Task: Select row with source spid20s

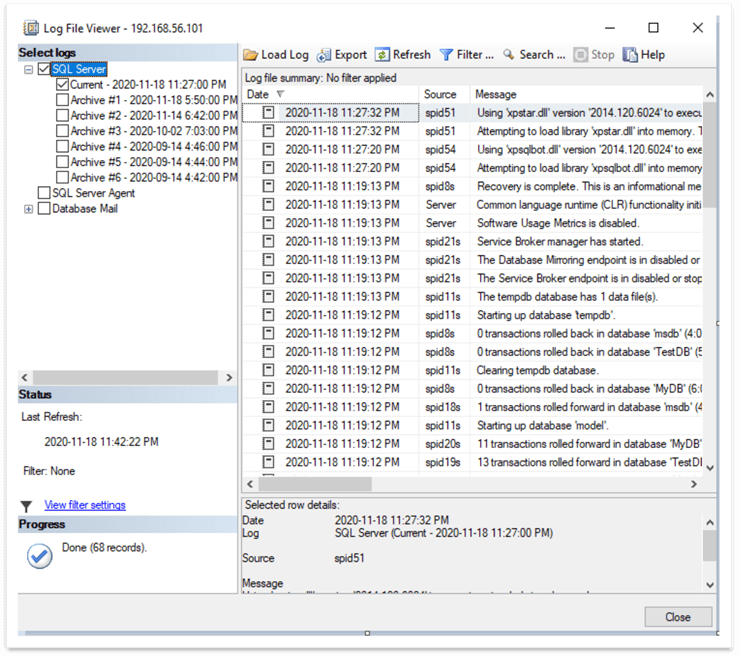Action: coord(472,444)
